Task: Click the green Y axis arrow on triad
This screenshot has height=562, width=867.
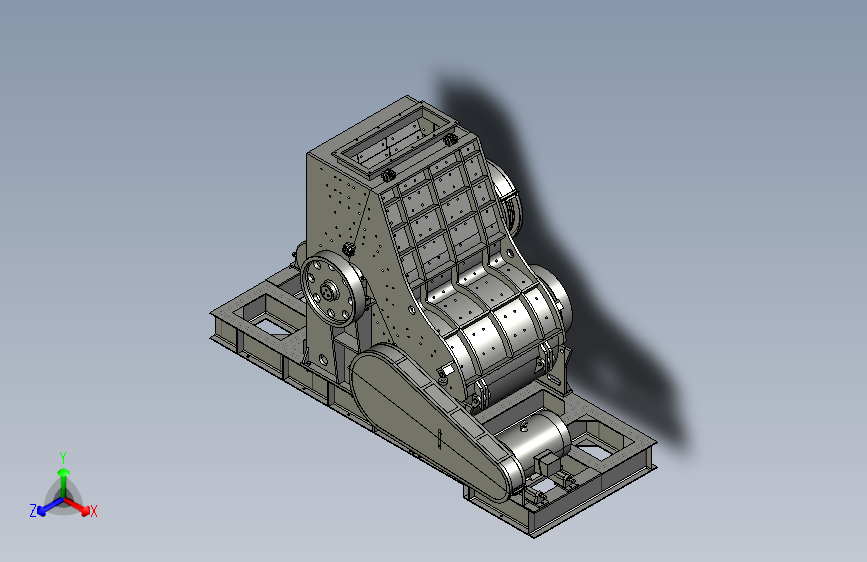Action: point(64,482)
